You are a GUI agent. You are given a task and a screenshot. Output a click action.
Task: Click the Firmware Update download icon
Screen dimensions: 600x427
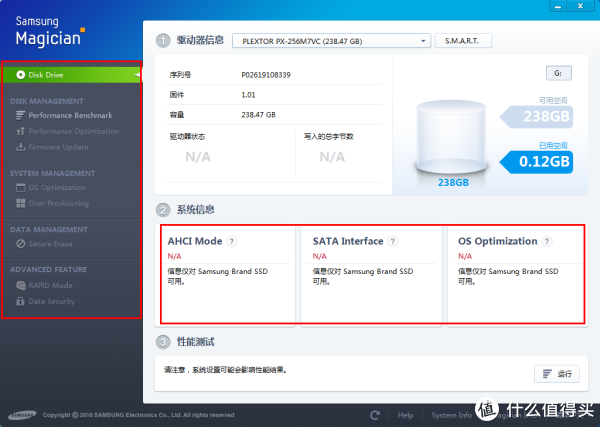point(20,147)
